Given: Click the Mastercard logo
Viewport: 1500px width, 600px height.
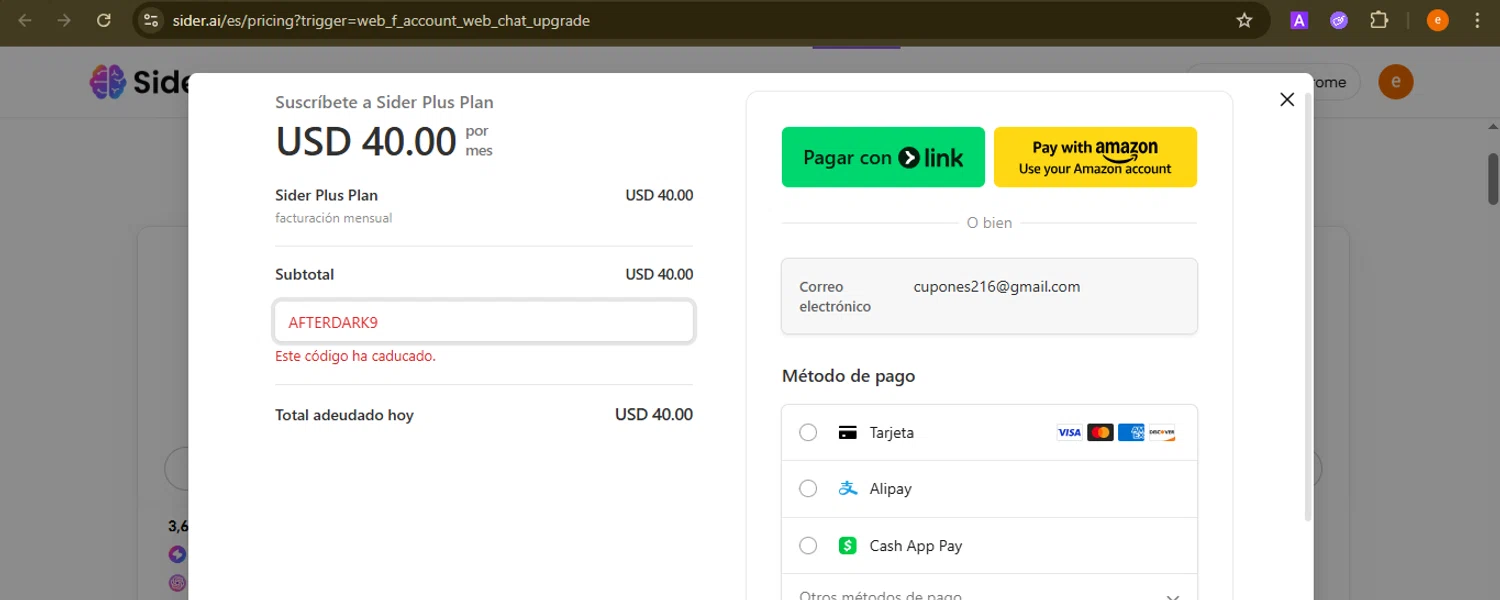Looking at the screenshot, I should [1100, 433].
